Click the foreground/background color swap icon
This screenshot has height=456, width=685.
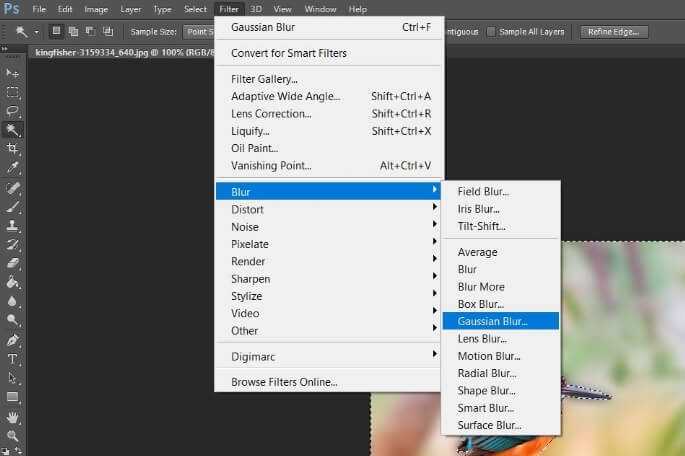click(18, 449)
